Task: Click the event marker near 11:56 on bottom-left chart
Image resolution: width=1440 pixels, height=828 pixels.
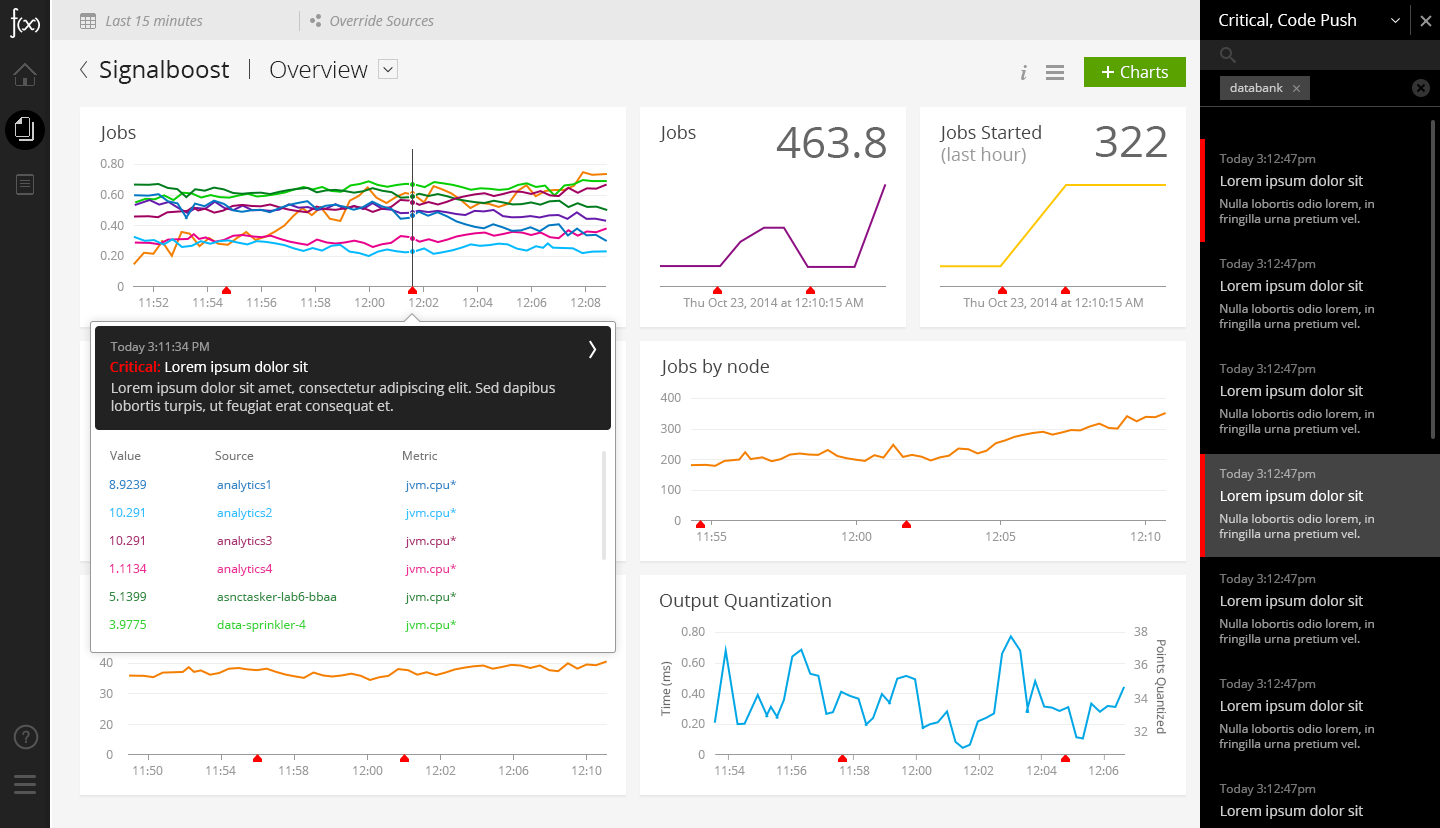Action: tap(257, 758)
